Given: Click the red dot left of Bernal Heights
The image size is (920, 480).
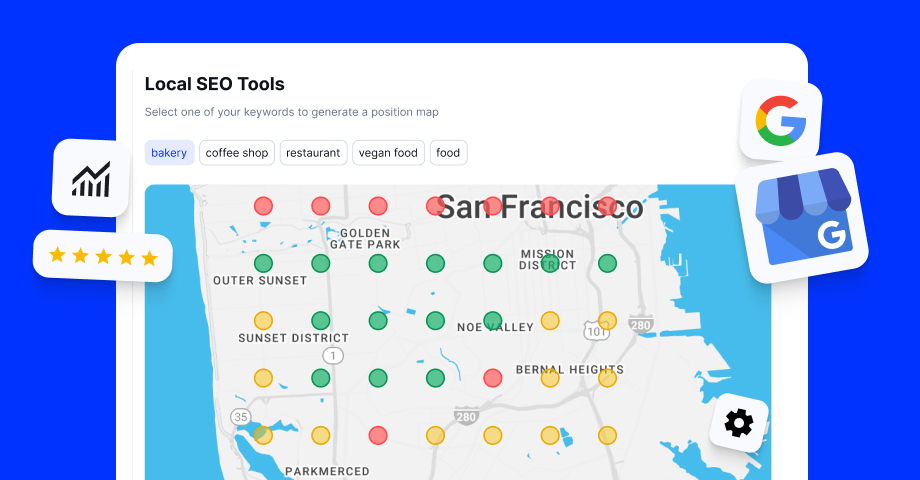Looking at the screenshot, I should (492, 378).
